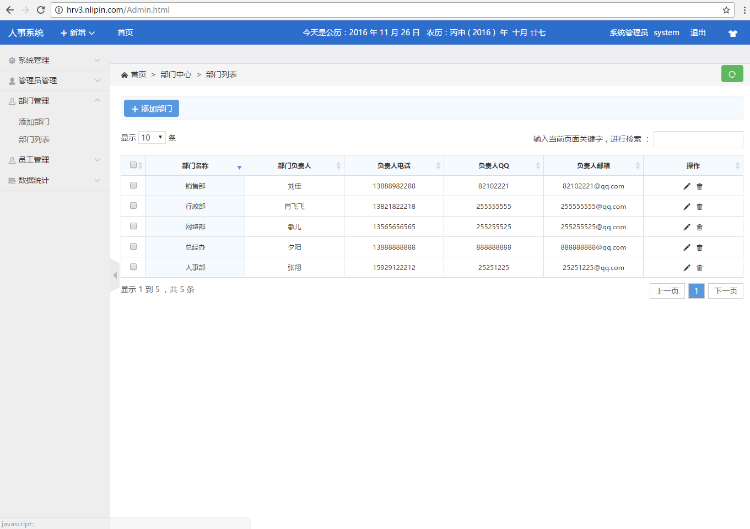Screen dimensions: 750x529
Task: Delete the row with QQ 255255525
Action: click(x=699, y=227)
